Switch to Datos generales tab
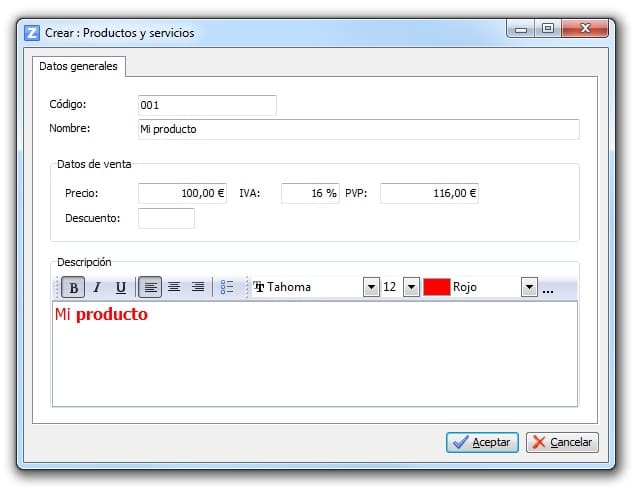 point(78,66)
